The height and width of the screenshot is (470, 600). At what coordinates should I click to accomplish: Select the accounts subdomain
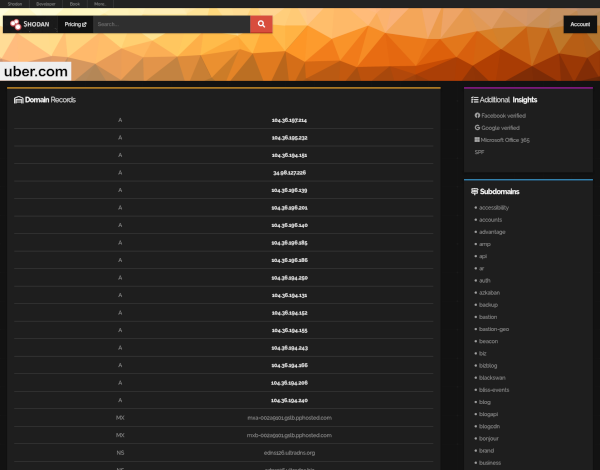490,220
